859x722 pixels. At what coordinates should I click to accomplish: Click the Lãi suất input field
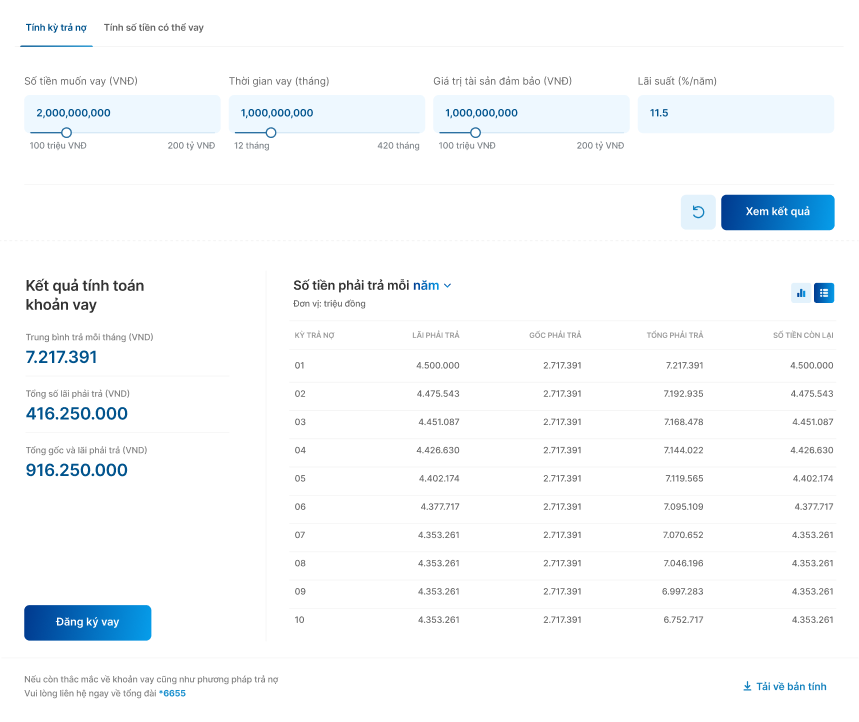[x=735, y=113]
